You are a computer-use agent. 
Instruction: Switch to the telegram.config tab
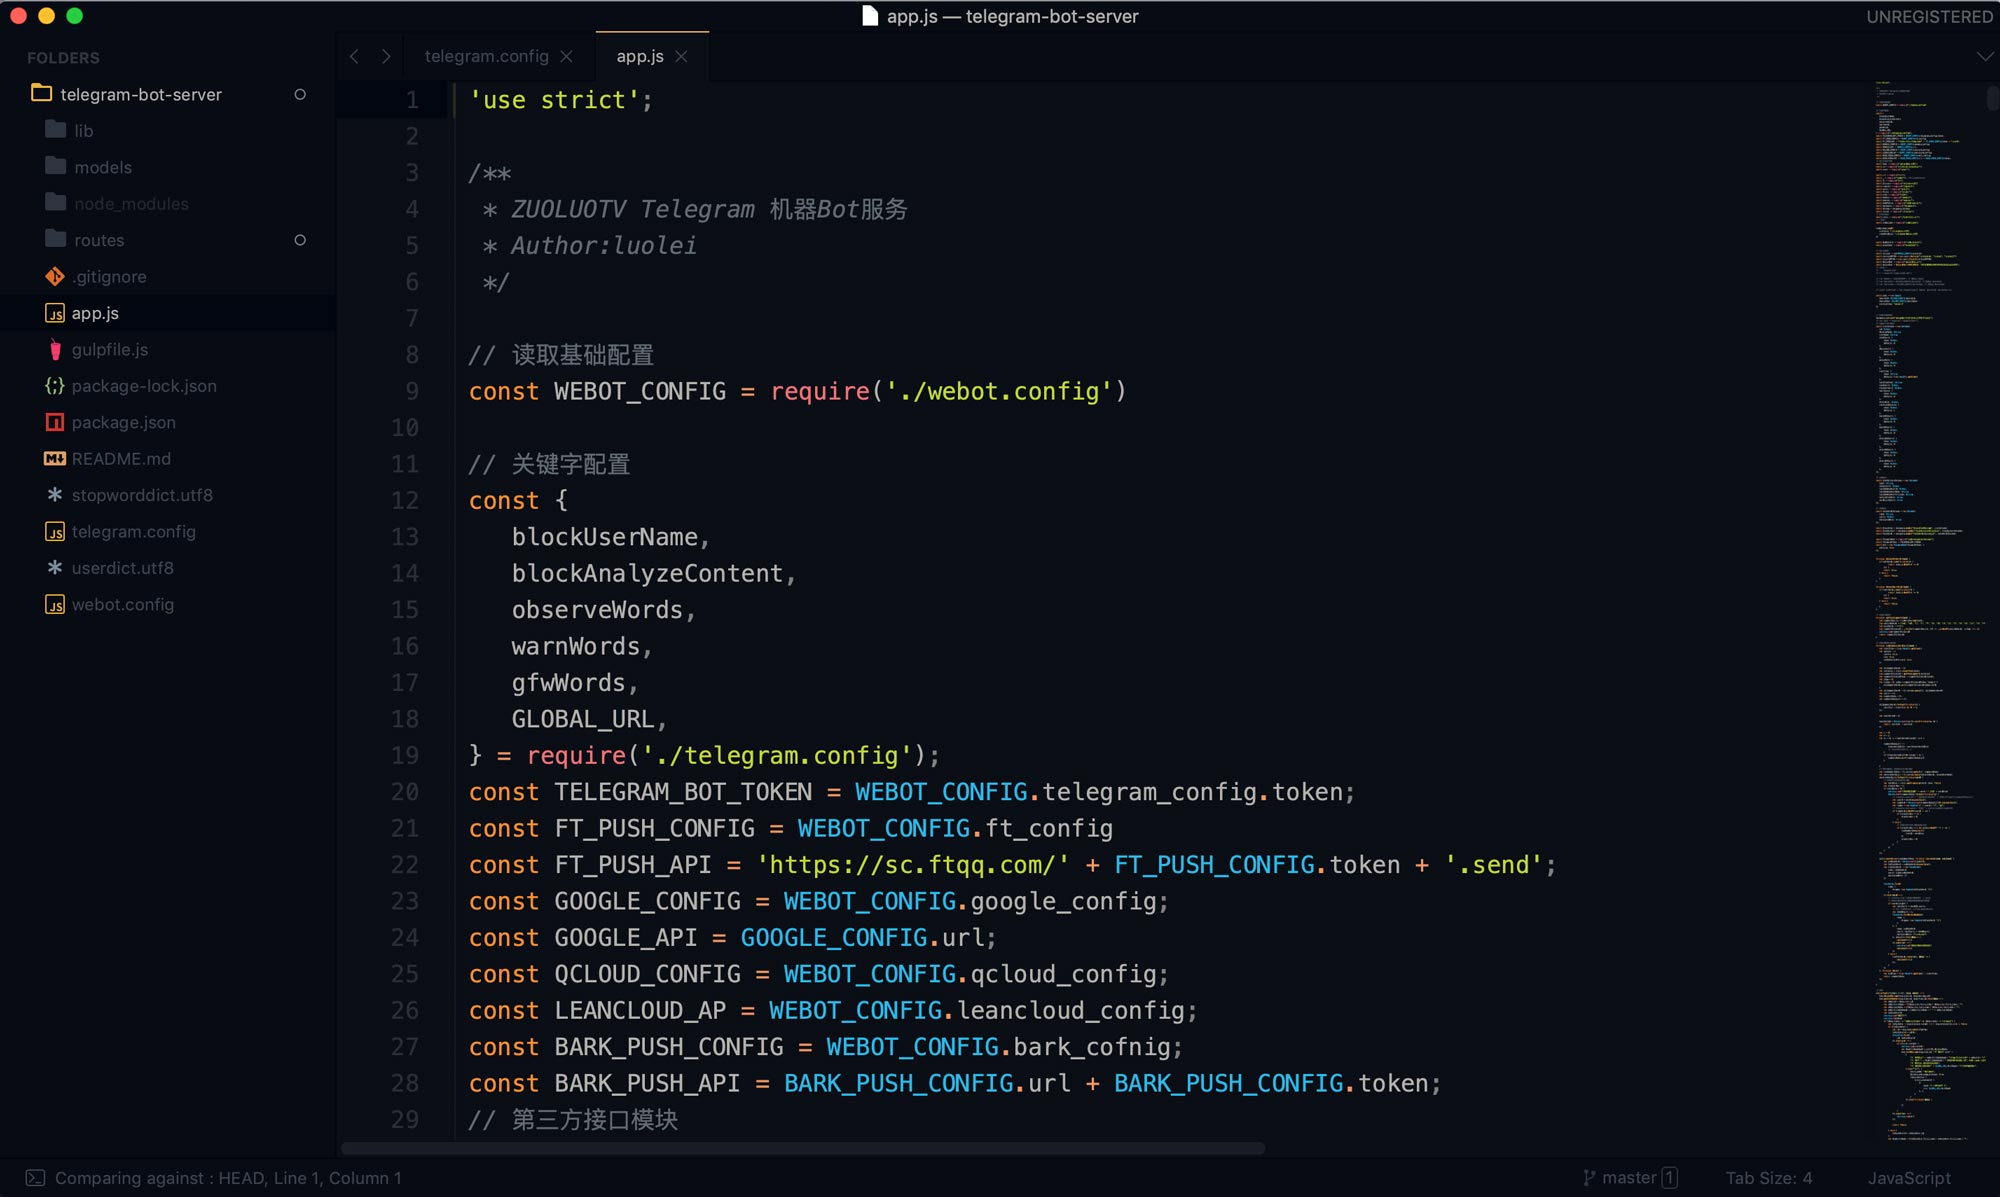click(x=486, y=57)
